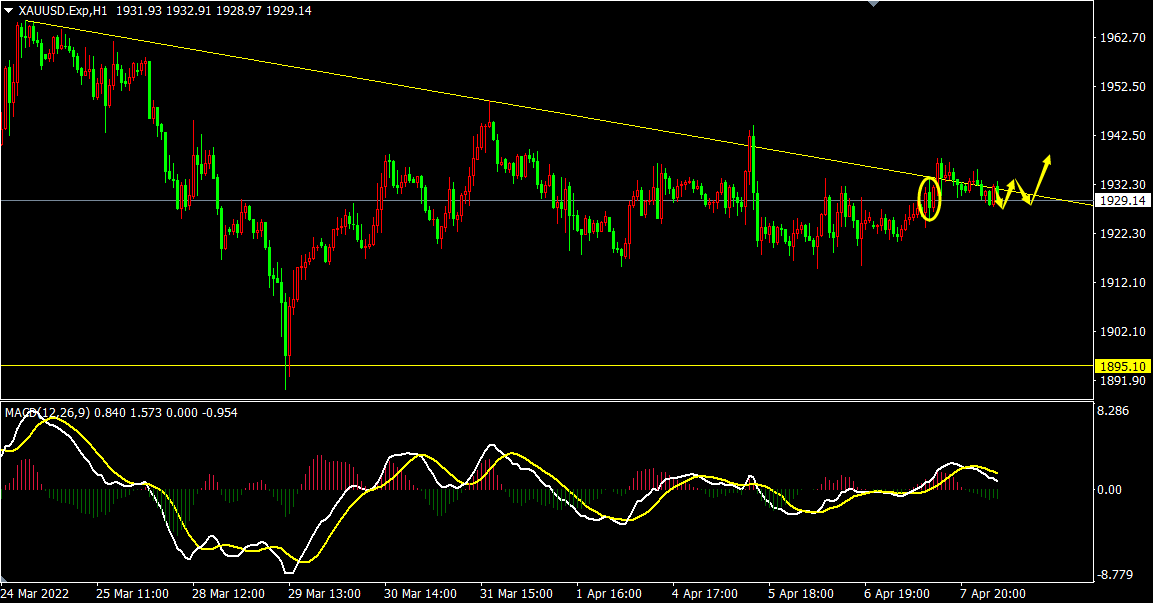
Task: Click the 5 Apr 18:00 time label
Action: click(x=801, y=593)
